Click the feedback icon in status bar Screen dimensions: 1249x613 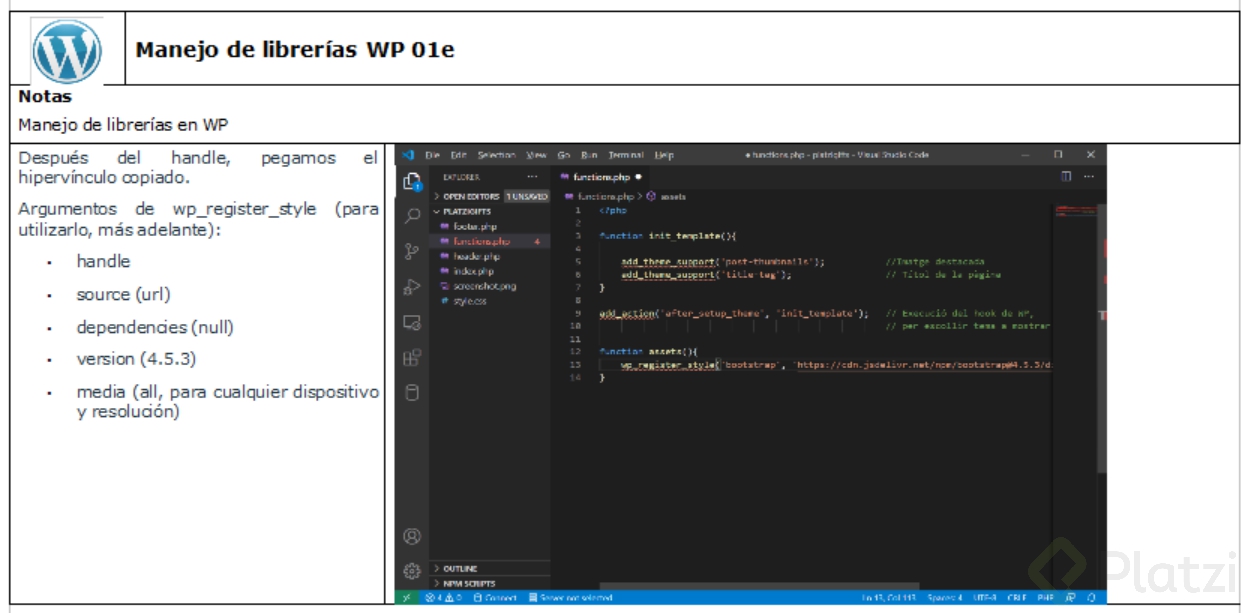(1069, 598)
